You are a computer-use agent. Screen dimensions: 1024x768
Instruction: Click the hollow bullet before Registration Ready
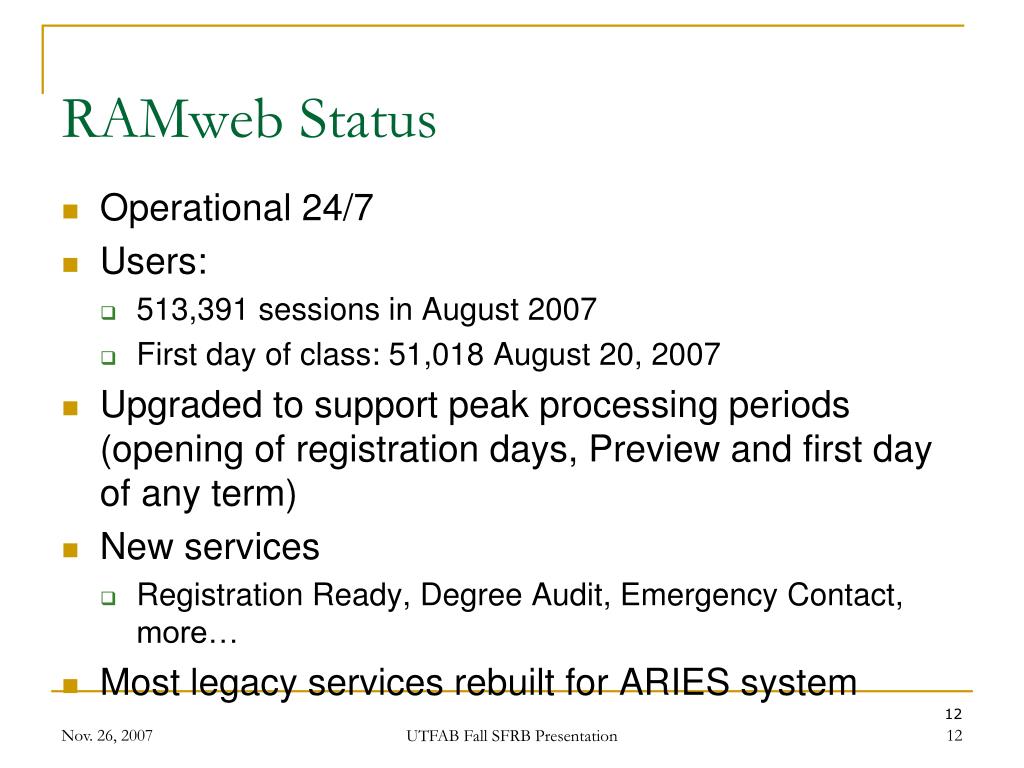[108, 598]
